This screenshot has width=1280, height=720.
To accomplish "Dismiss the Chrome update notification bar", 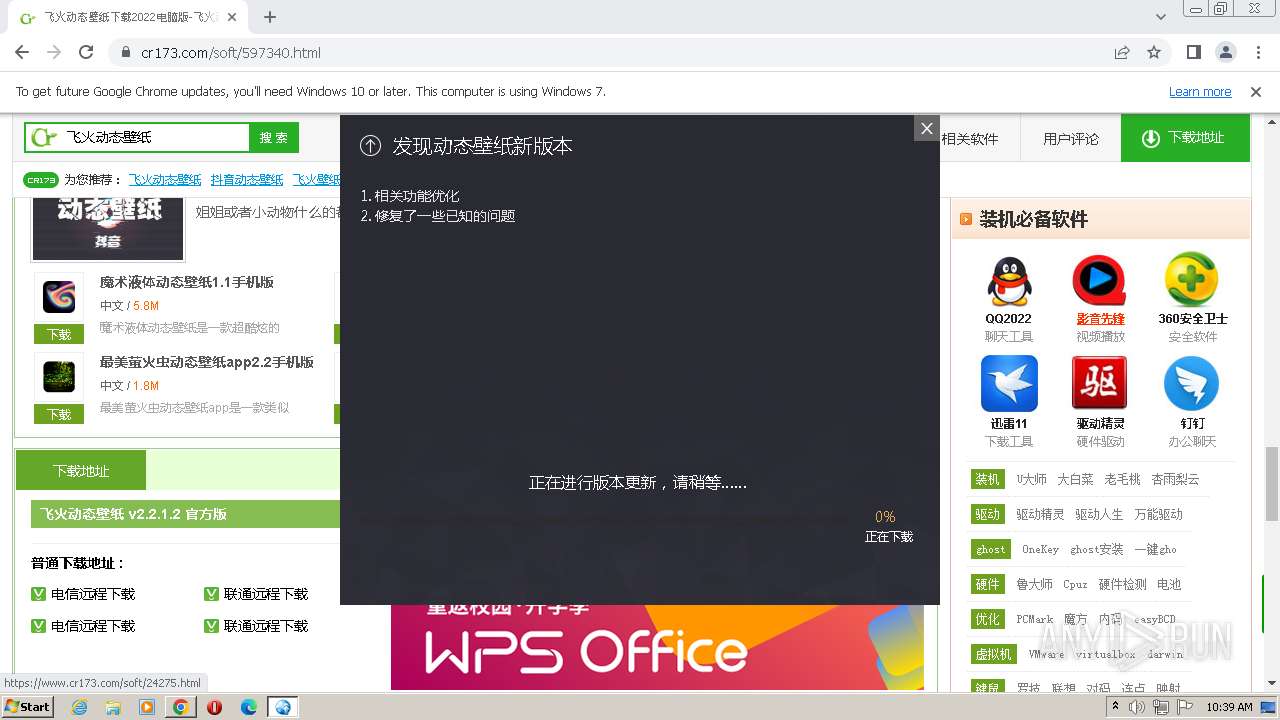I will click(1256, 91).
